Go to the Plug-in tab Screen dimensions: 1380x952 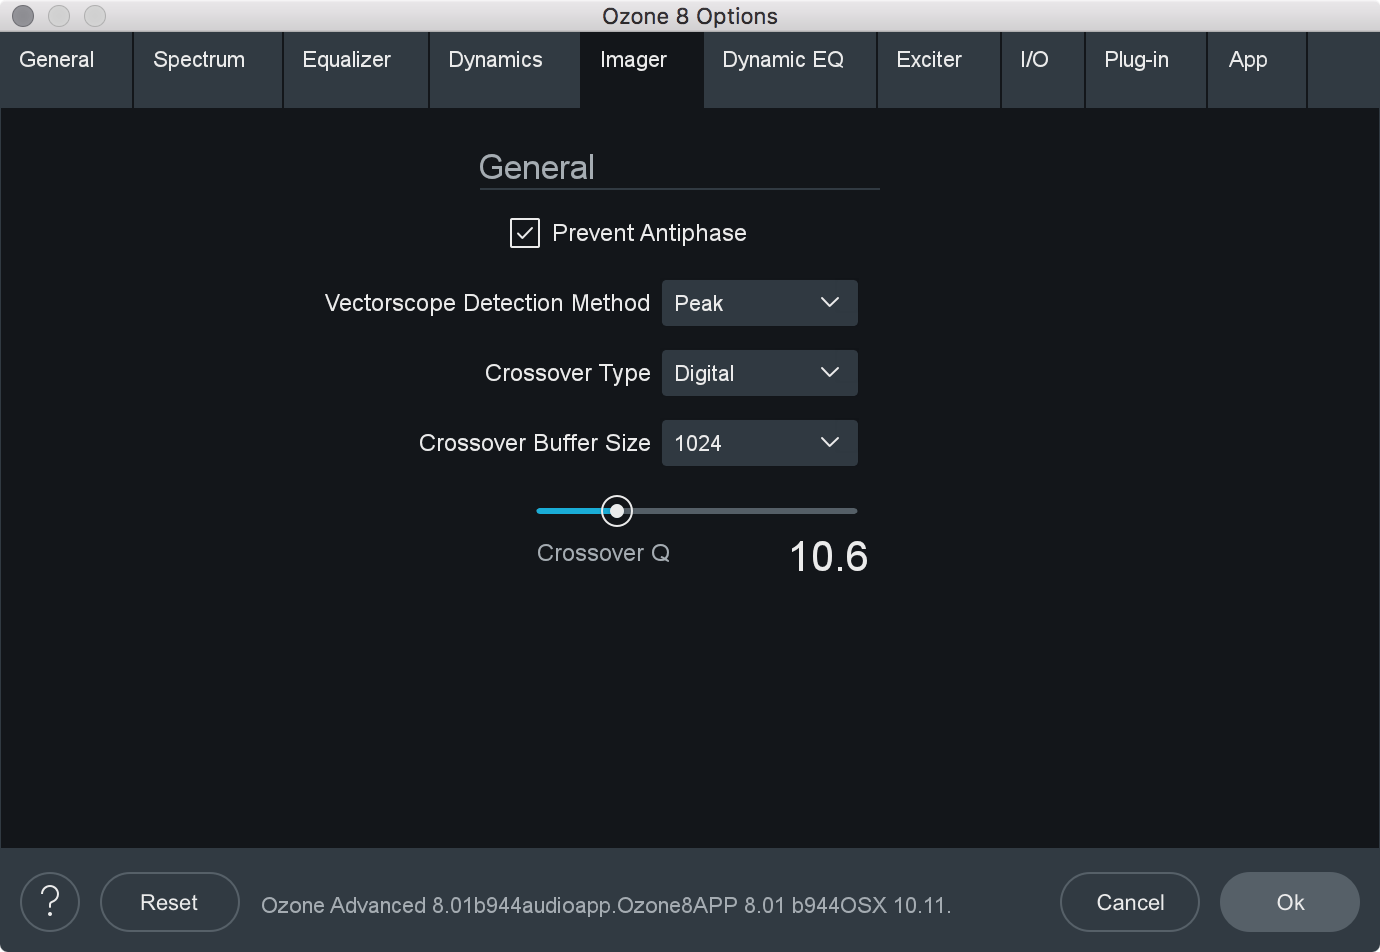(1146, 70)
